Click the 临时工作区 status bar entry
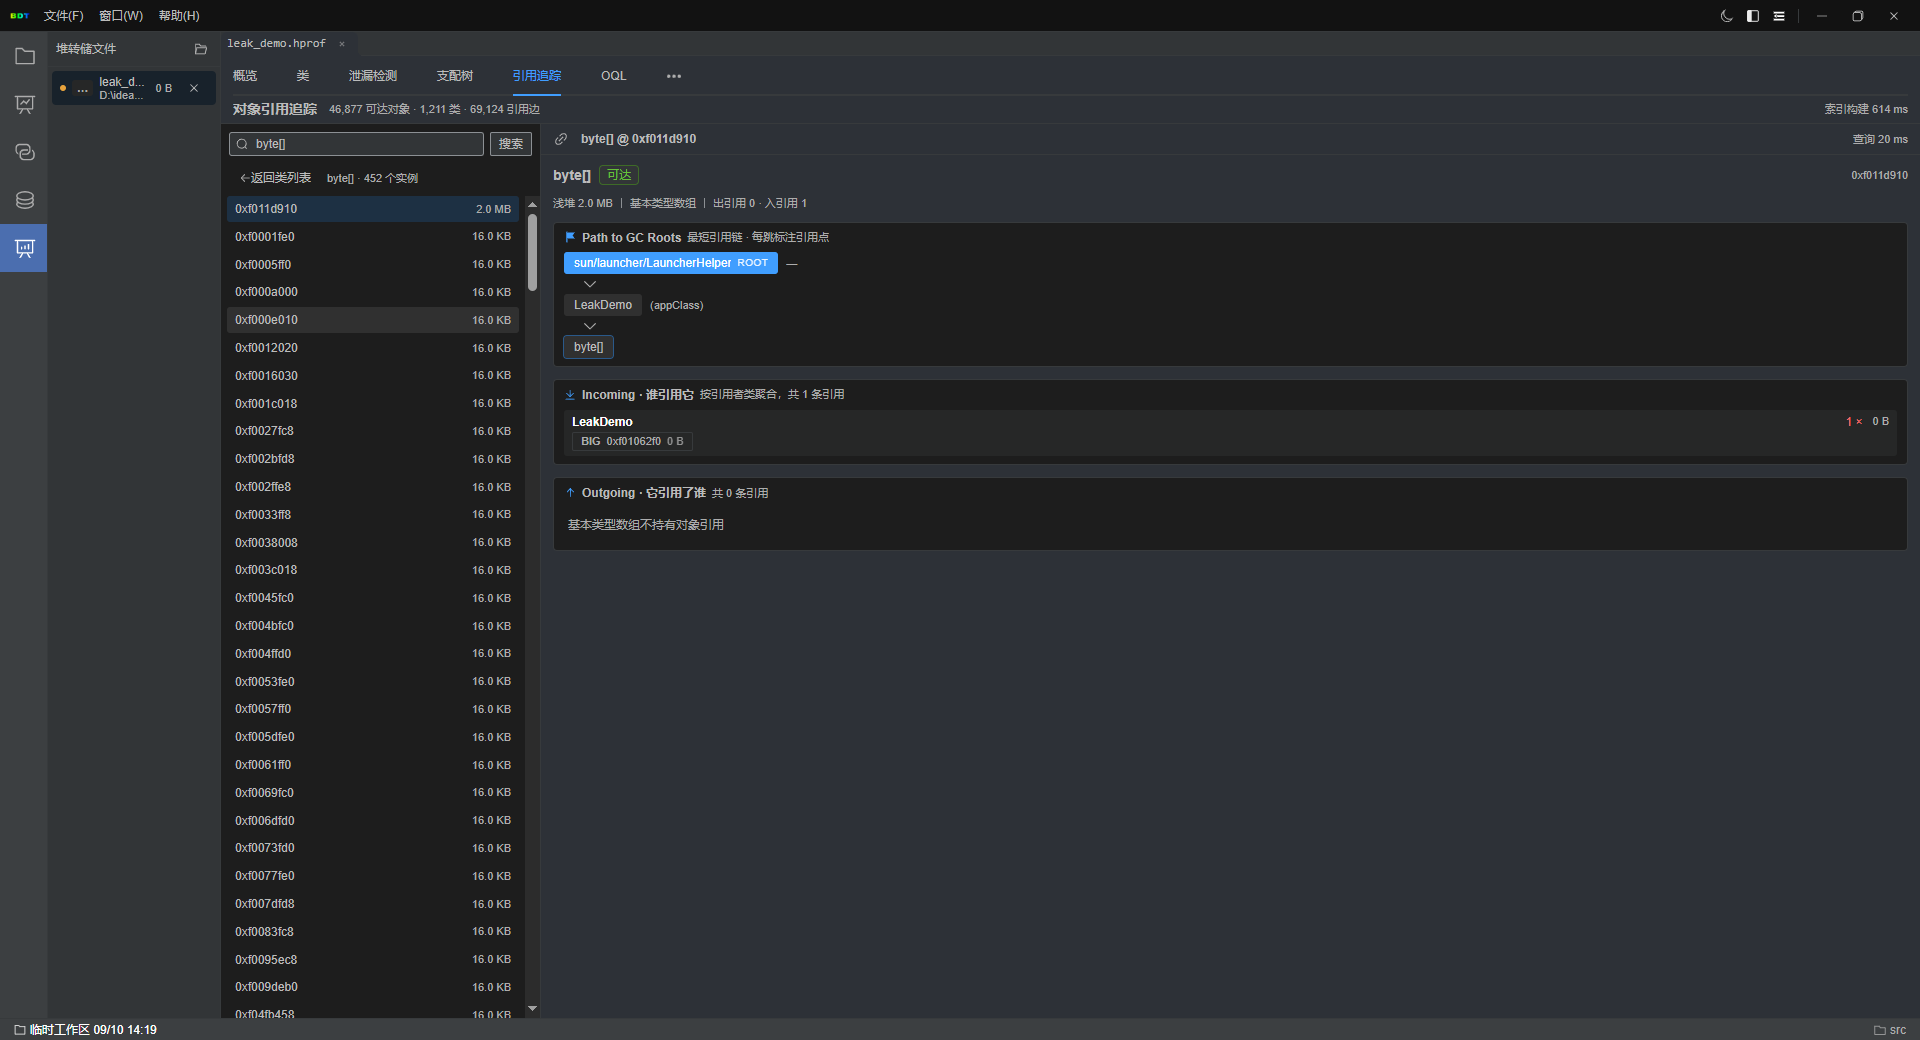The image size is (1920, 1040). pyautogui.click(x=86, y=1030)
